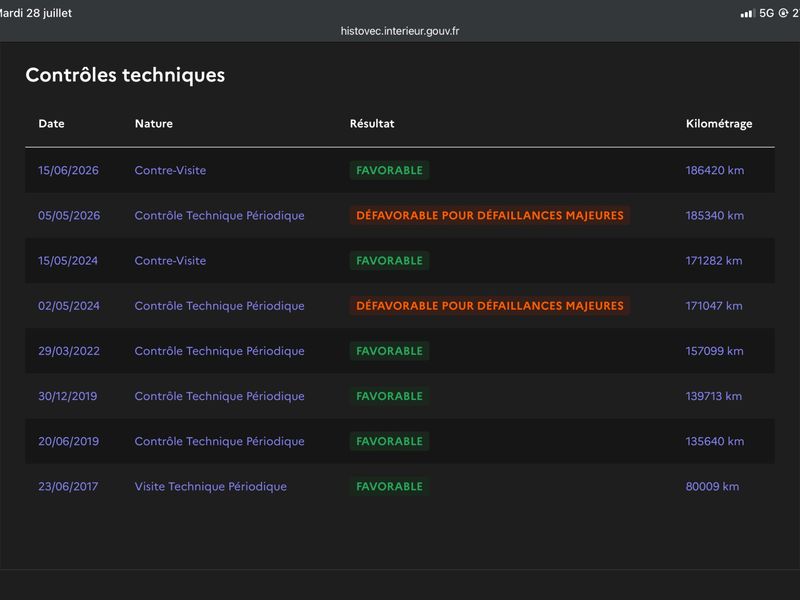Select the mileage 171047 km
Viewport: 800px width, 600px height.
[714, 306]
